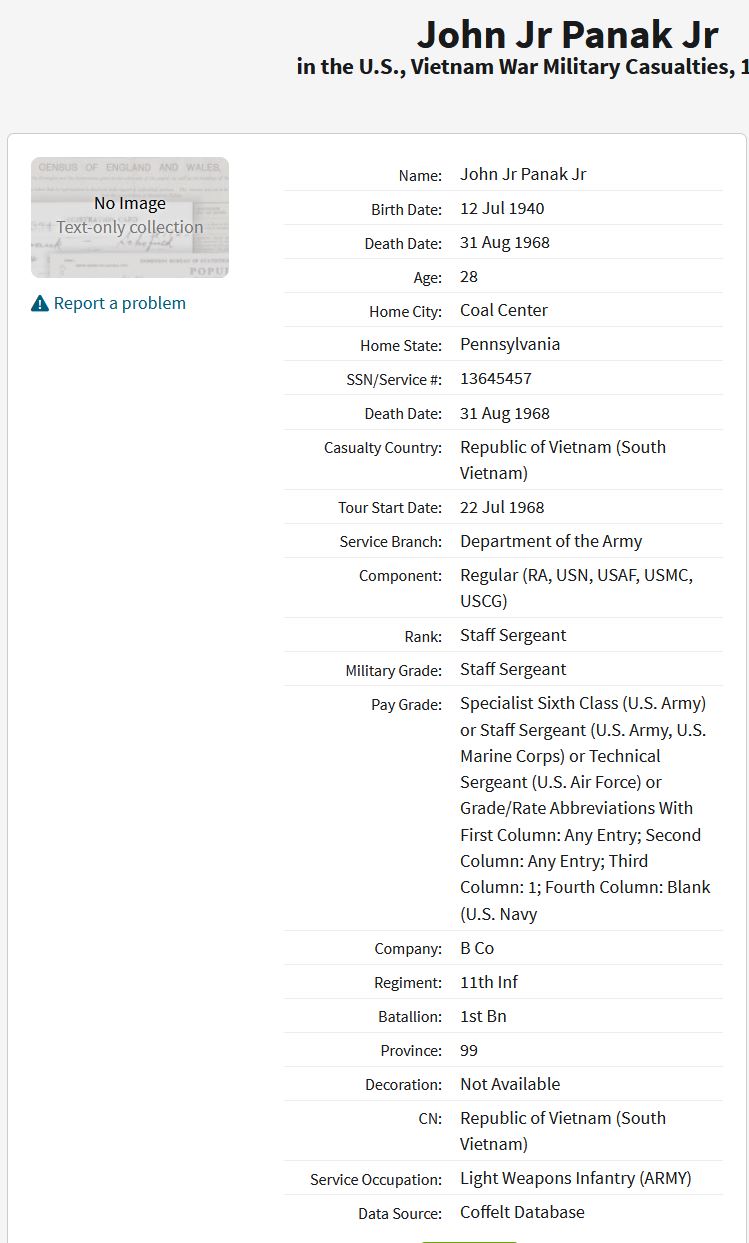Screen dimensions: 749x1243
Task: Select Light Weapons Infantry service occupation value
Action: pyautogui.click(x=576, y=1178)
